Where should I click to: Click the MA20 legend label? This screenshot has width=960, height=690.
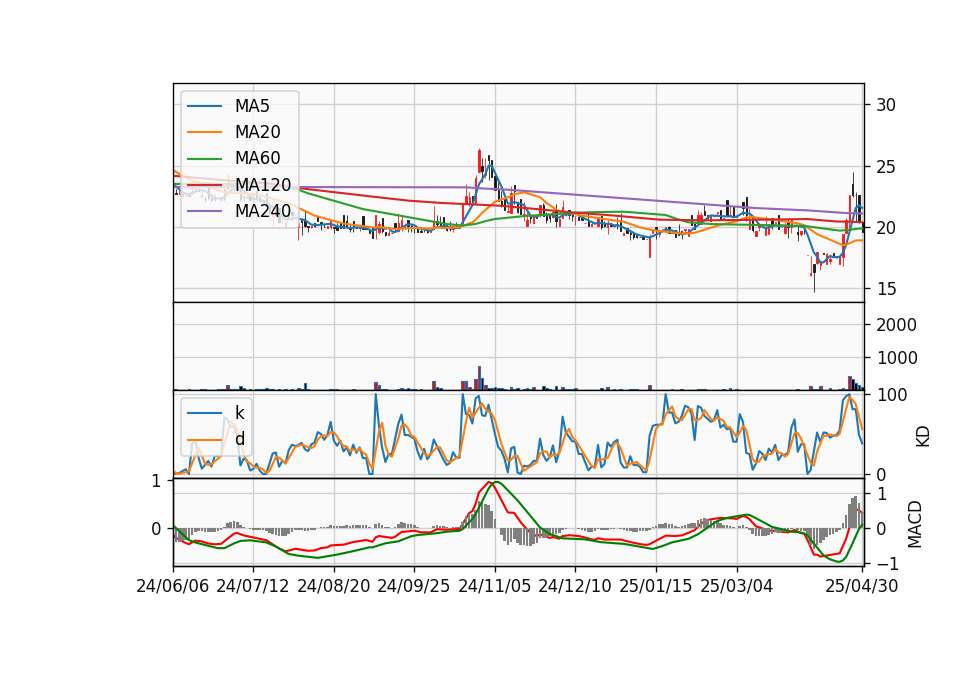coord(257,132)
